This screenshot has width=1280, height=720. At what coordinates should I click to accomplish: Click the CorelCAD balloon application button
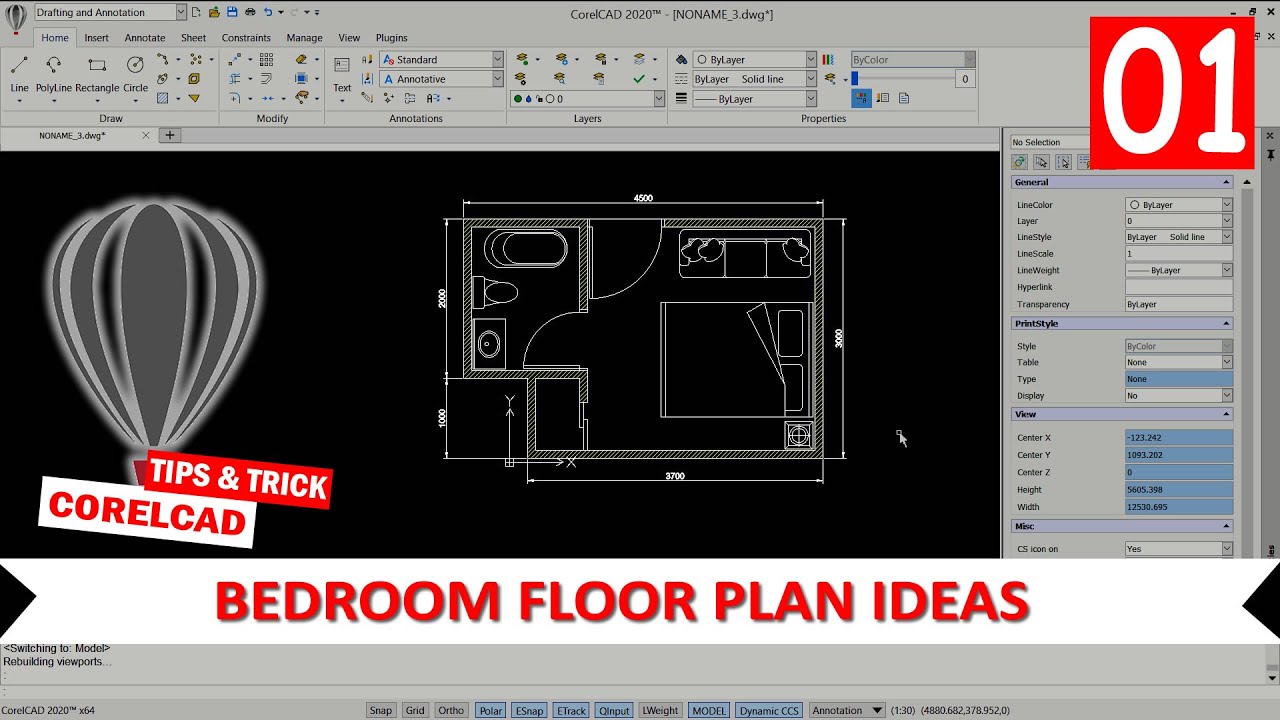[x=16, y=19]
